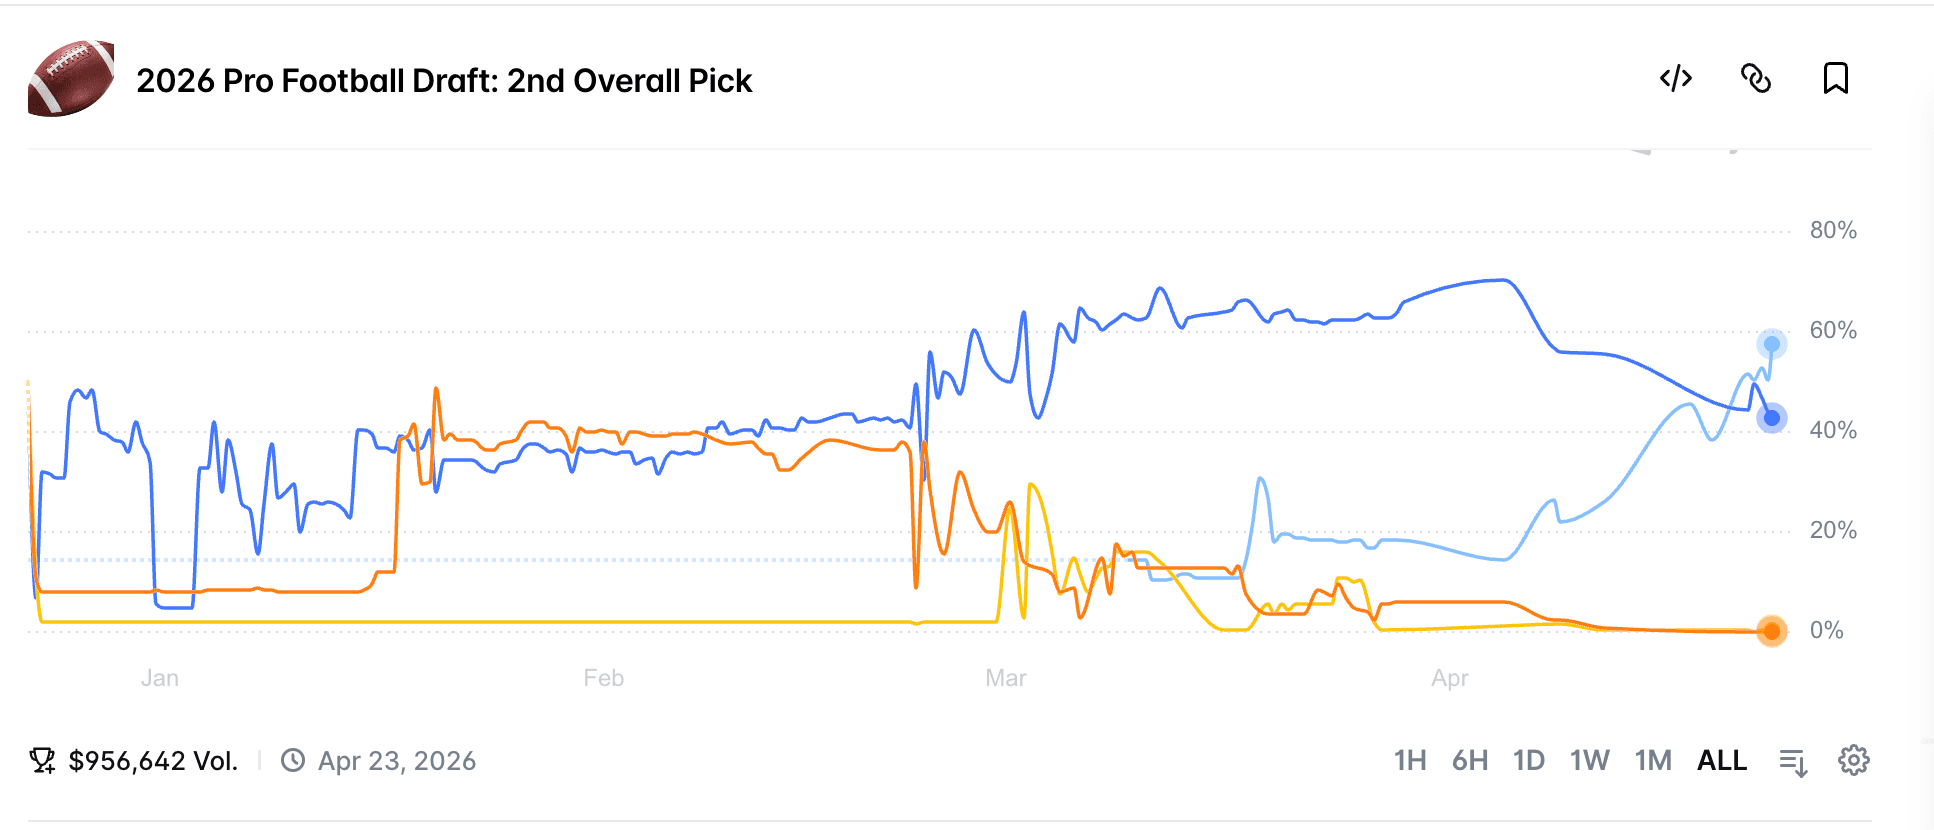1934x830 pixels.
Task: Click the dark blue line endpoint dot
Action: [1772, 418]
